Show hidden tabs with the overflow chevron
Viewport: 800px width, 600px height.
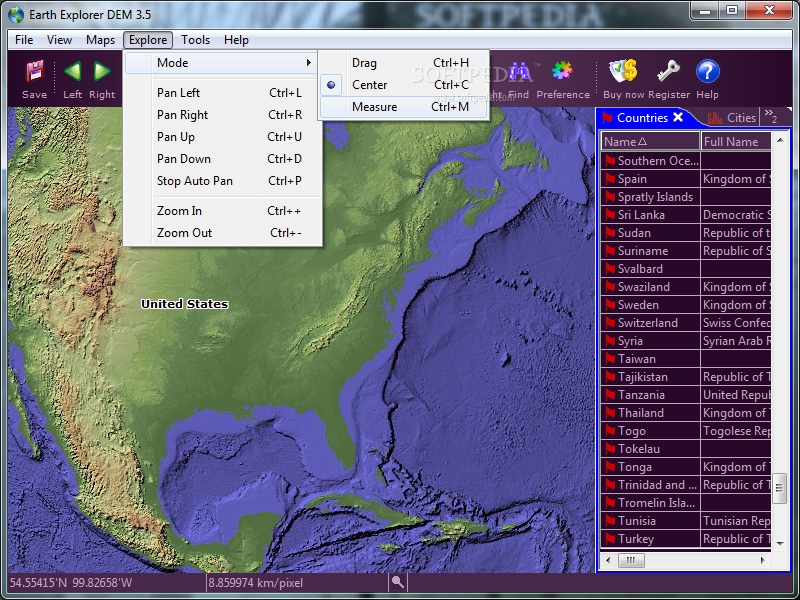(x=770, y=116)
